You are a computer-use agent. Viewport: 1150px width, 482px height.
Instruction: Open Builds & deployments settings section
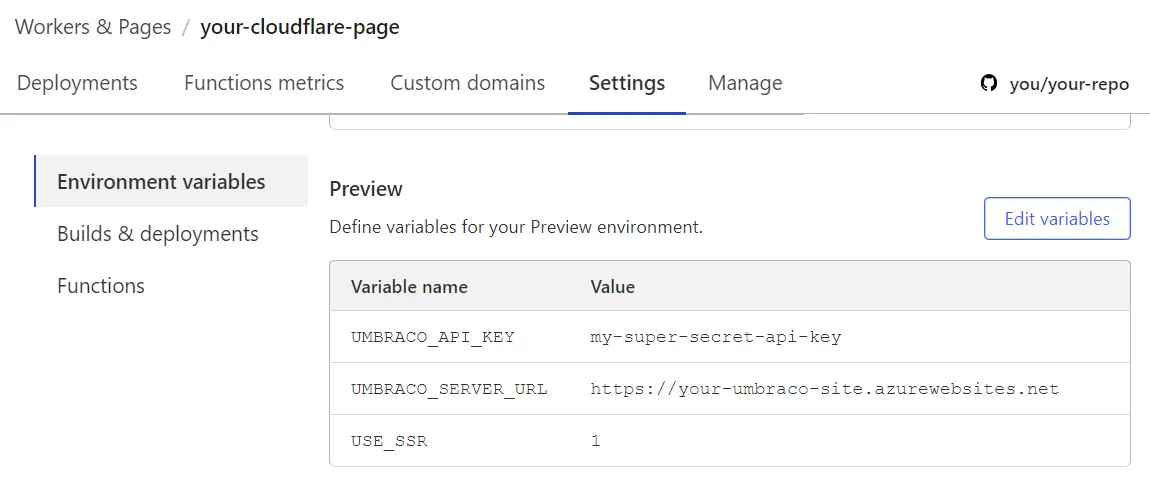pyautogui.click(x=158, y=234)
